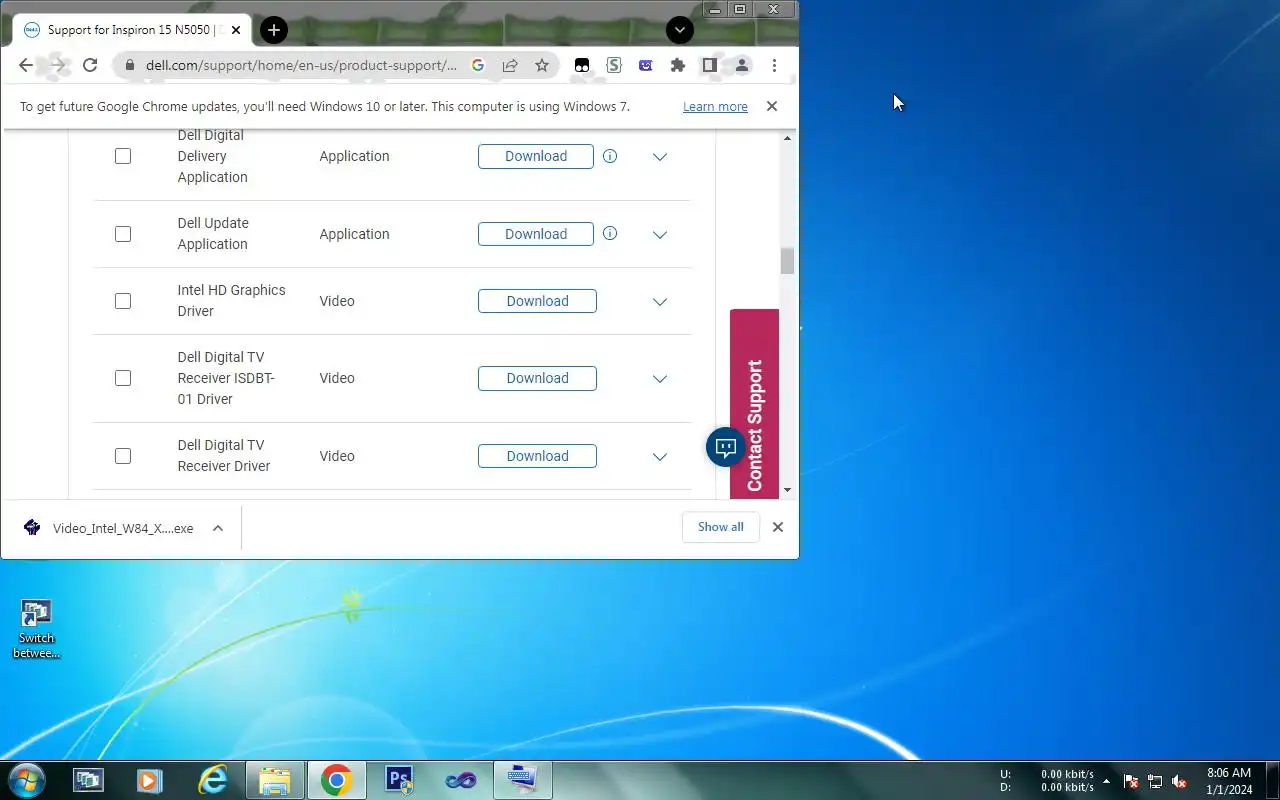Check the Dell Digital TV Receiver ISDBT-01 checkbox

[x=123, y=378]
